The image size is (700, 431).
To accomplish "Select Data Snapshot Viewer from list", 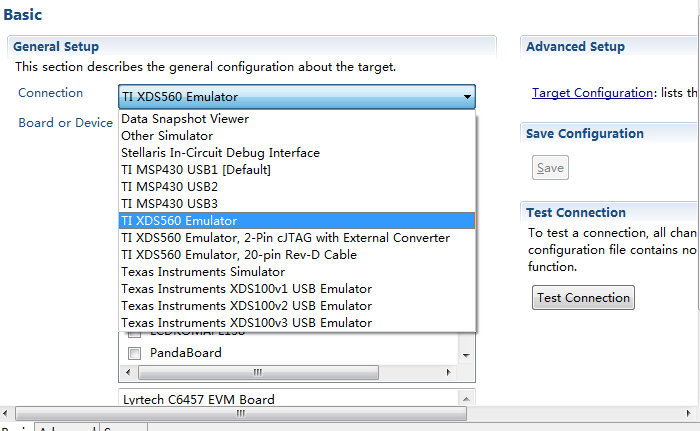I will (185, 119).
